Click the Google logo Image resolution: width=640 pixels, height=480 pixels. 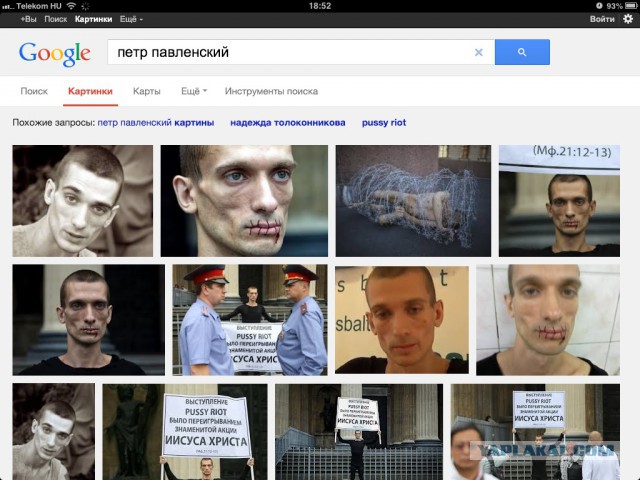click(55, 53)
